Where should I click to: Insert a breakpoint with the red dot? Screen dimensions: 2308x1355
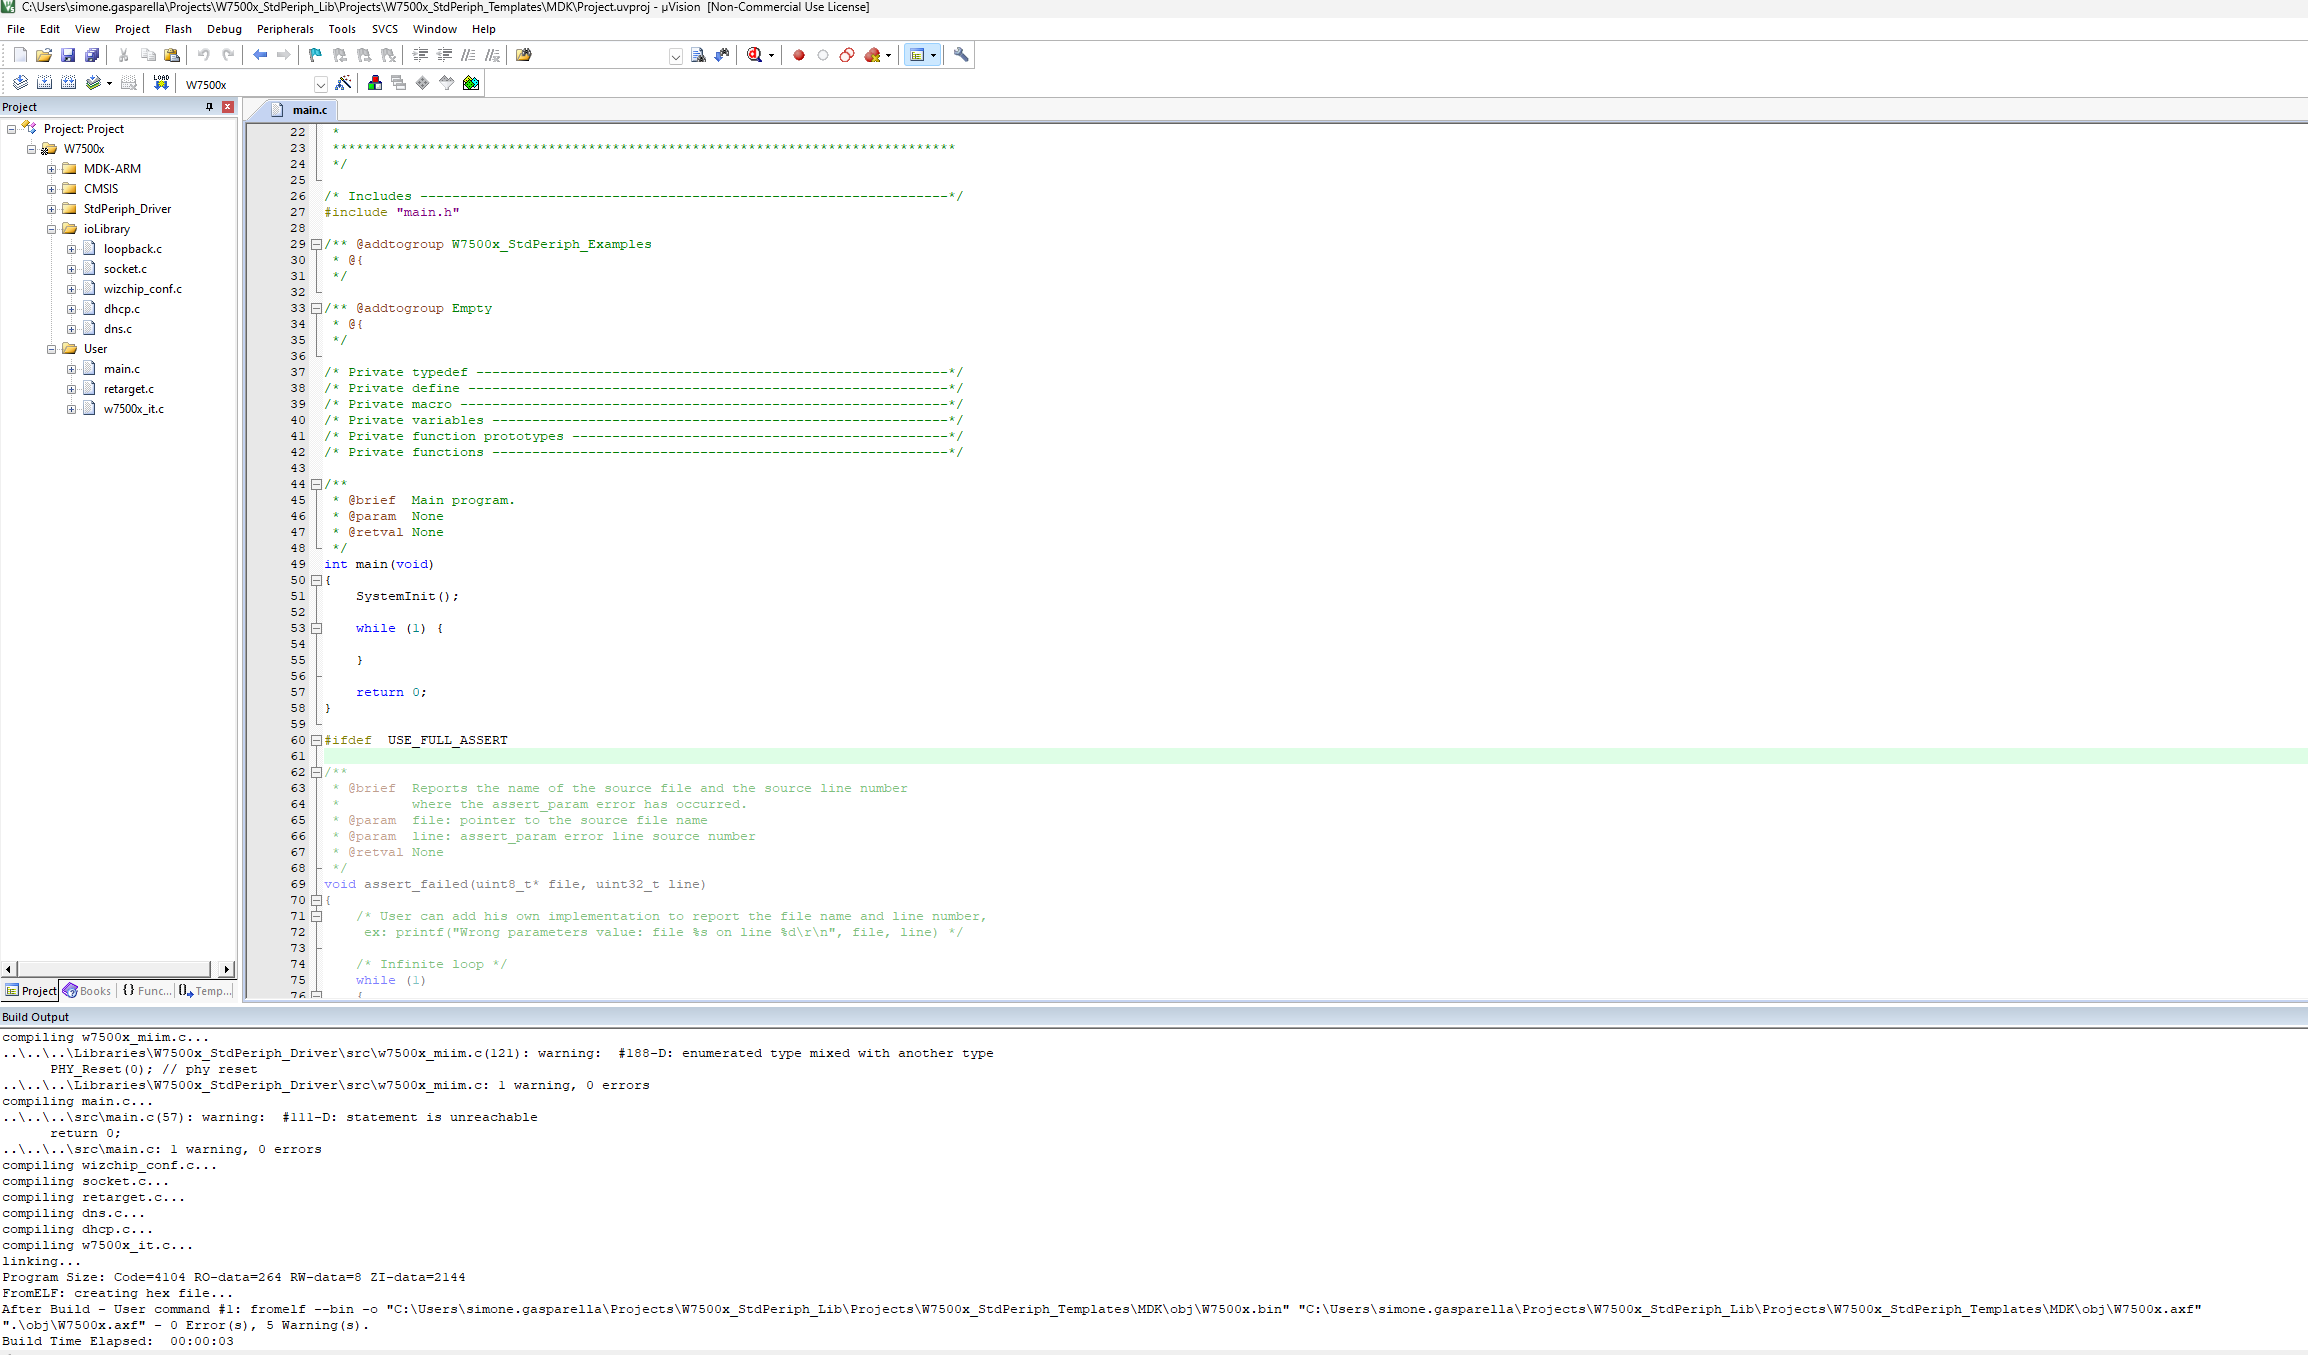pos(799,55)
